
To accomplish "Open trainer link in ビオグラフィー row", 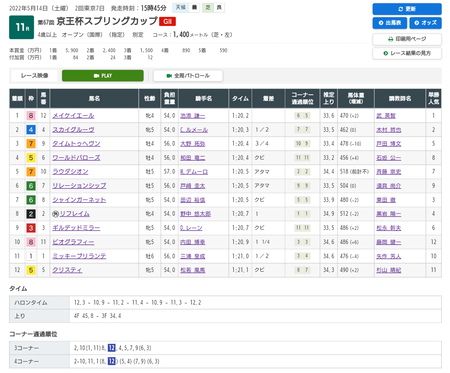I will [389, 242].
